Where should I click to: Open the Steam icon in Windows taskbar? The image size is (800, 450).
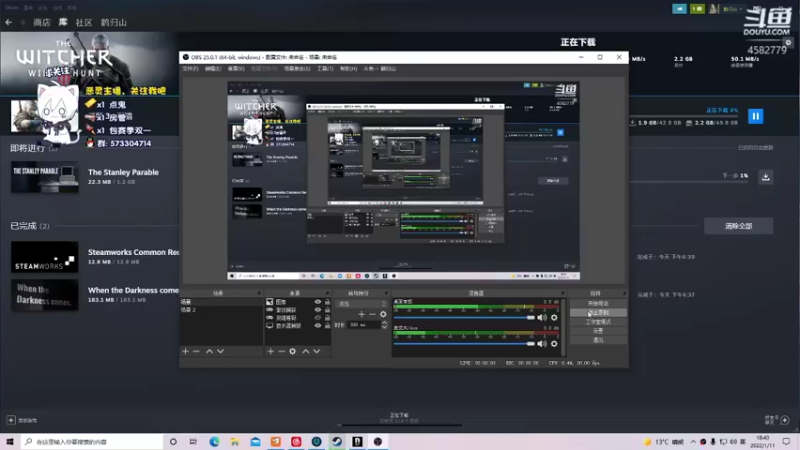337,441
